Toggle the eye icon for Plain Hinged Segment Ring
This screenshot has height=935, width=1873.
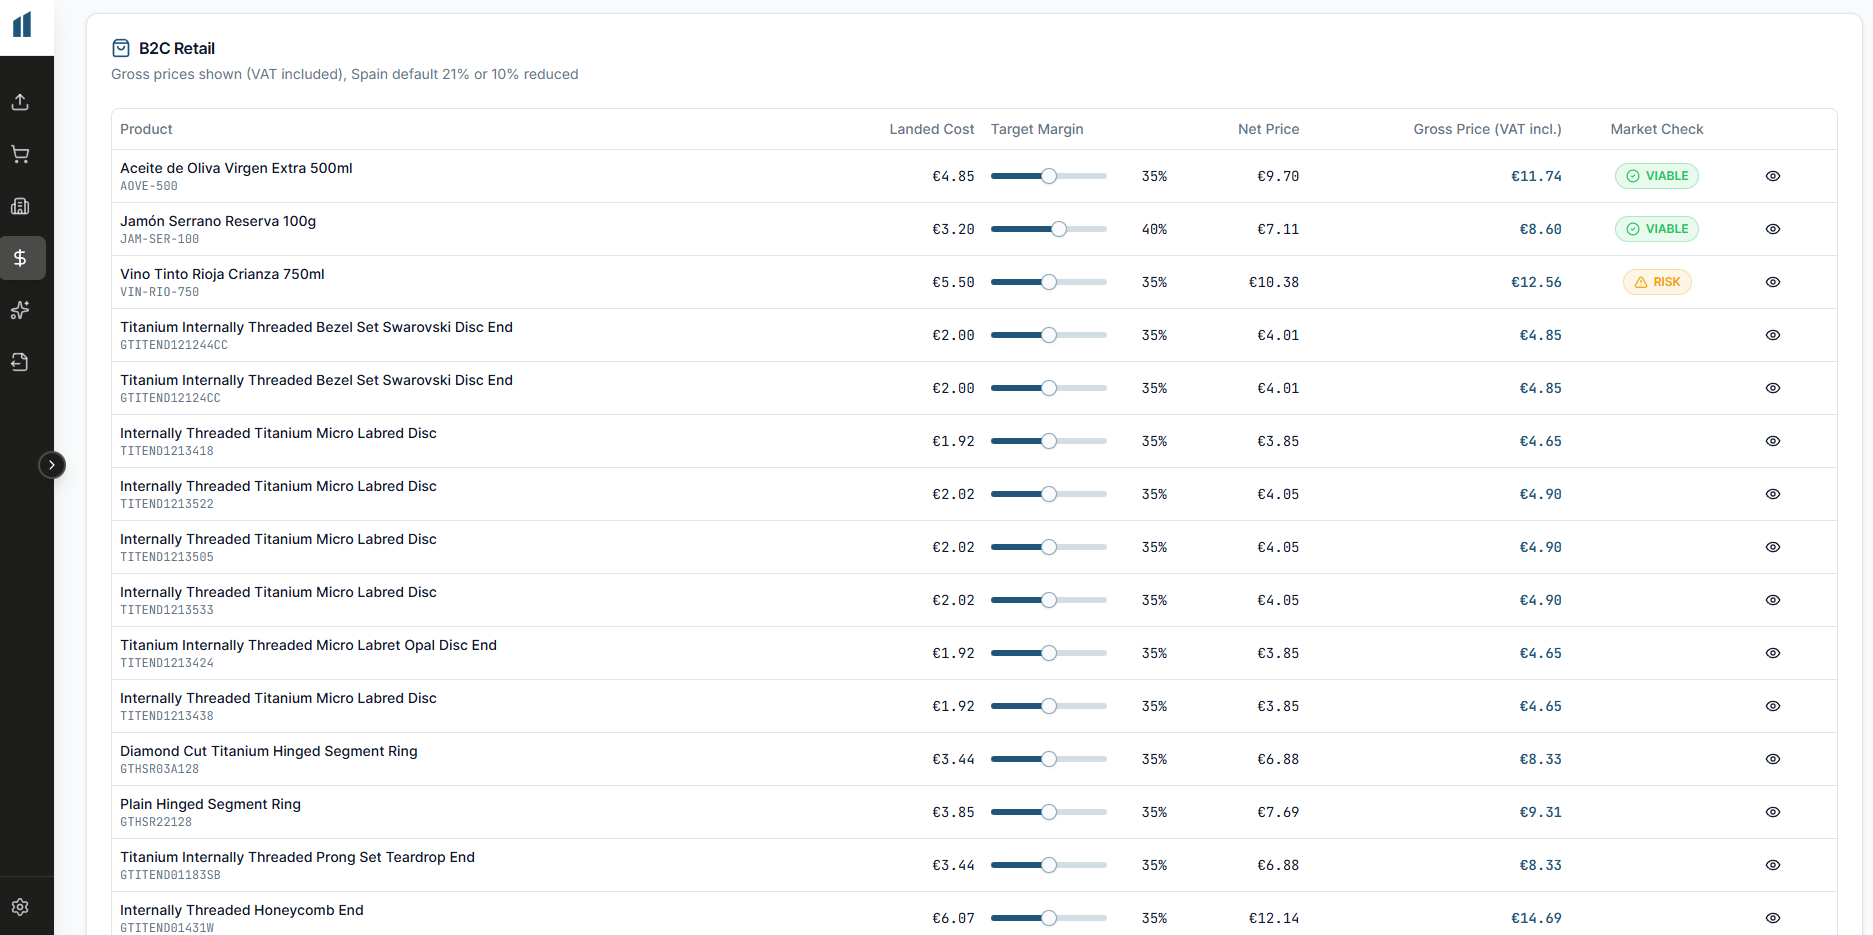(x=1773, y=812)
